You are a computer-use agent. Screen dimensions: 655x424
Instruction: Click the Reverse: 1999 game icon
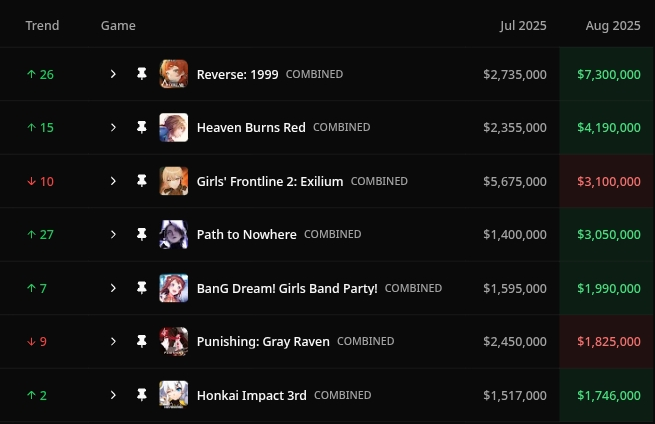[x=173, y=74]
